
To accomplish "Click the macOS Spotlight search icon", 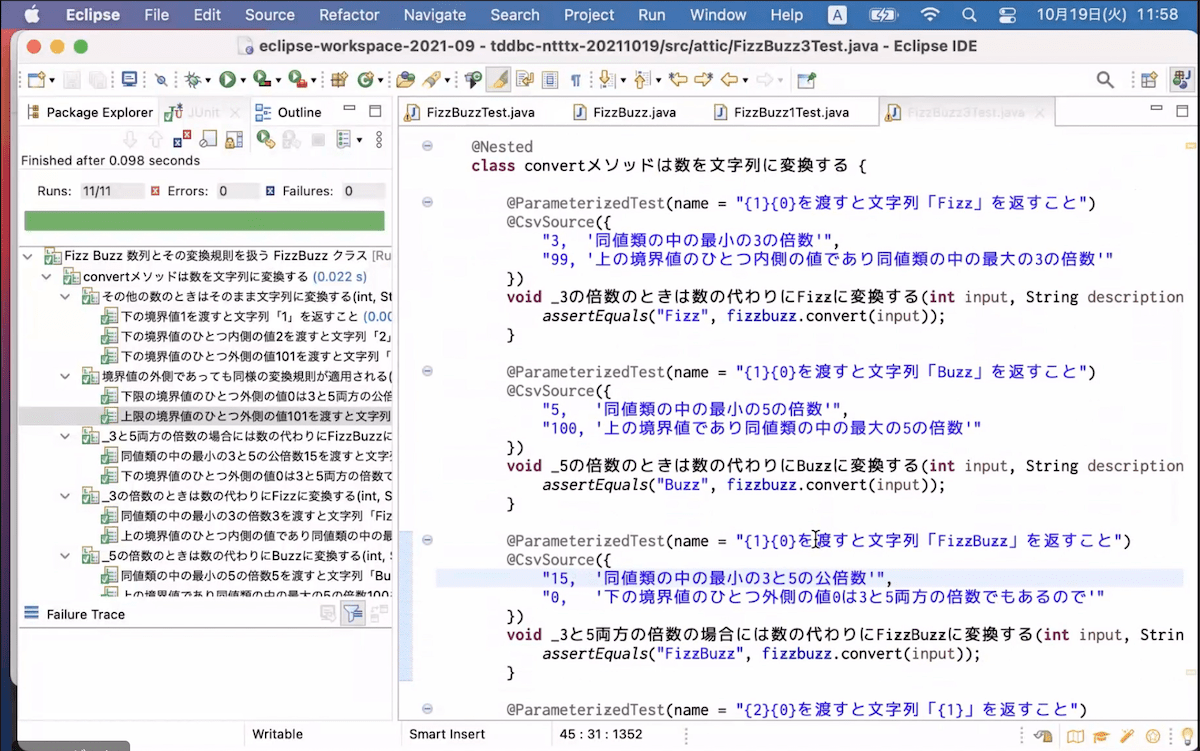I will [968, 15].
